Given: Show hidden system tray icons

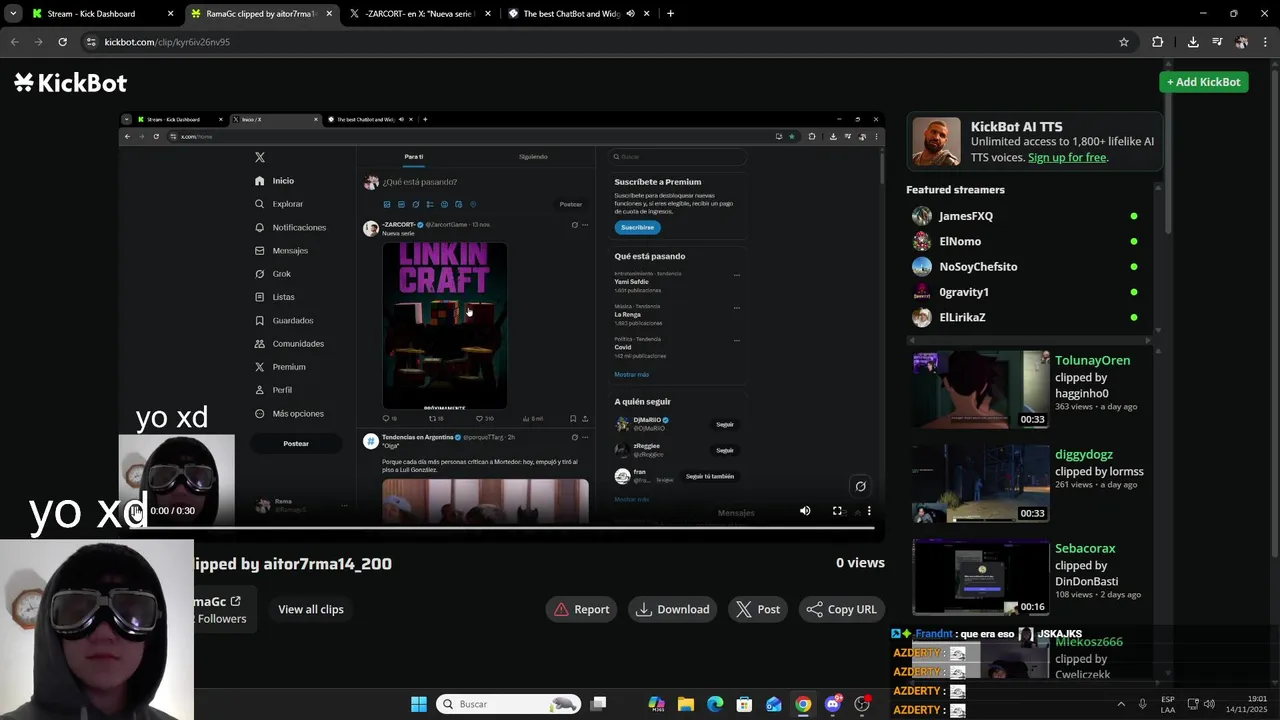Looking at the screenshot, I should click(x=1120, y=704).
